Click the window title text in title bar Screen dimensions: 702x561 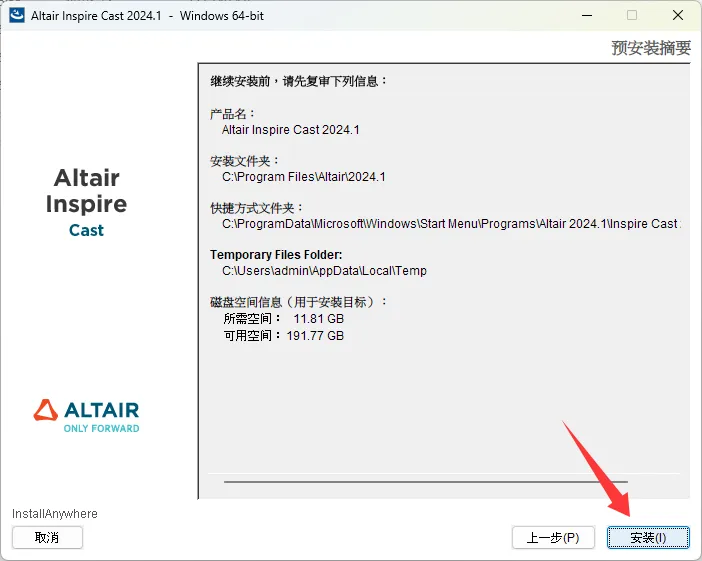[x=147, y=16]
